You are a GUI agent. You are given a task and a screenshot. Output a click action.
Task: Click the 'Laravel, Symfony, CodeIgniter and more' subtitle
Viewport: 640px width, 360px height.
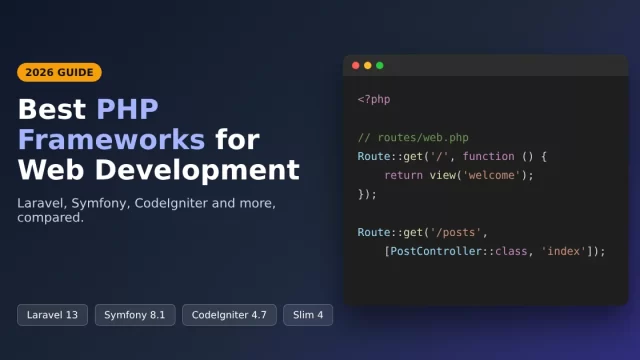(x=147, y=210)
